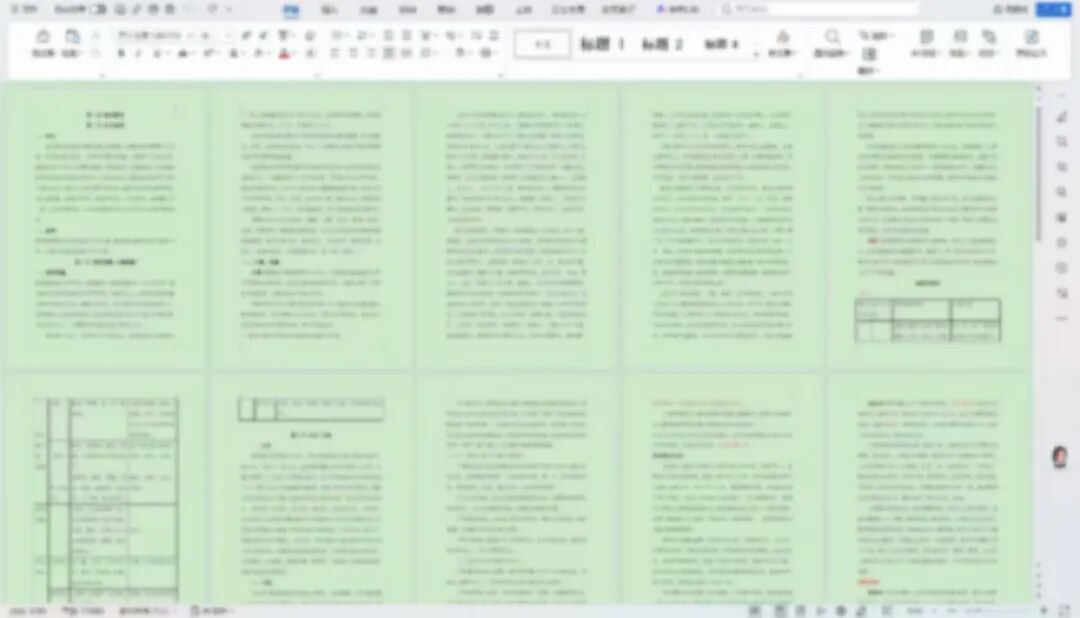Click the red font color icon
The image size is (1080, 618).
[x=284, y=54]
